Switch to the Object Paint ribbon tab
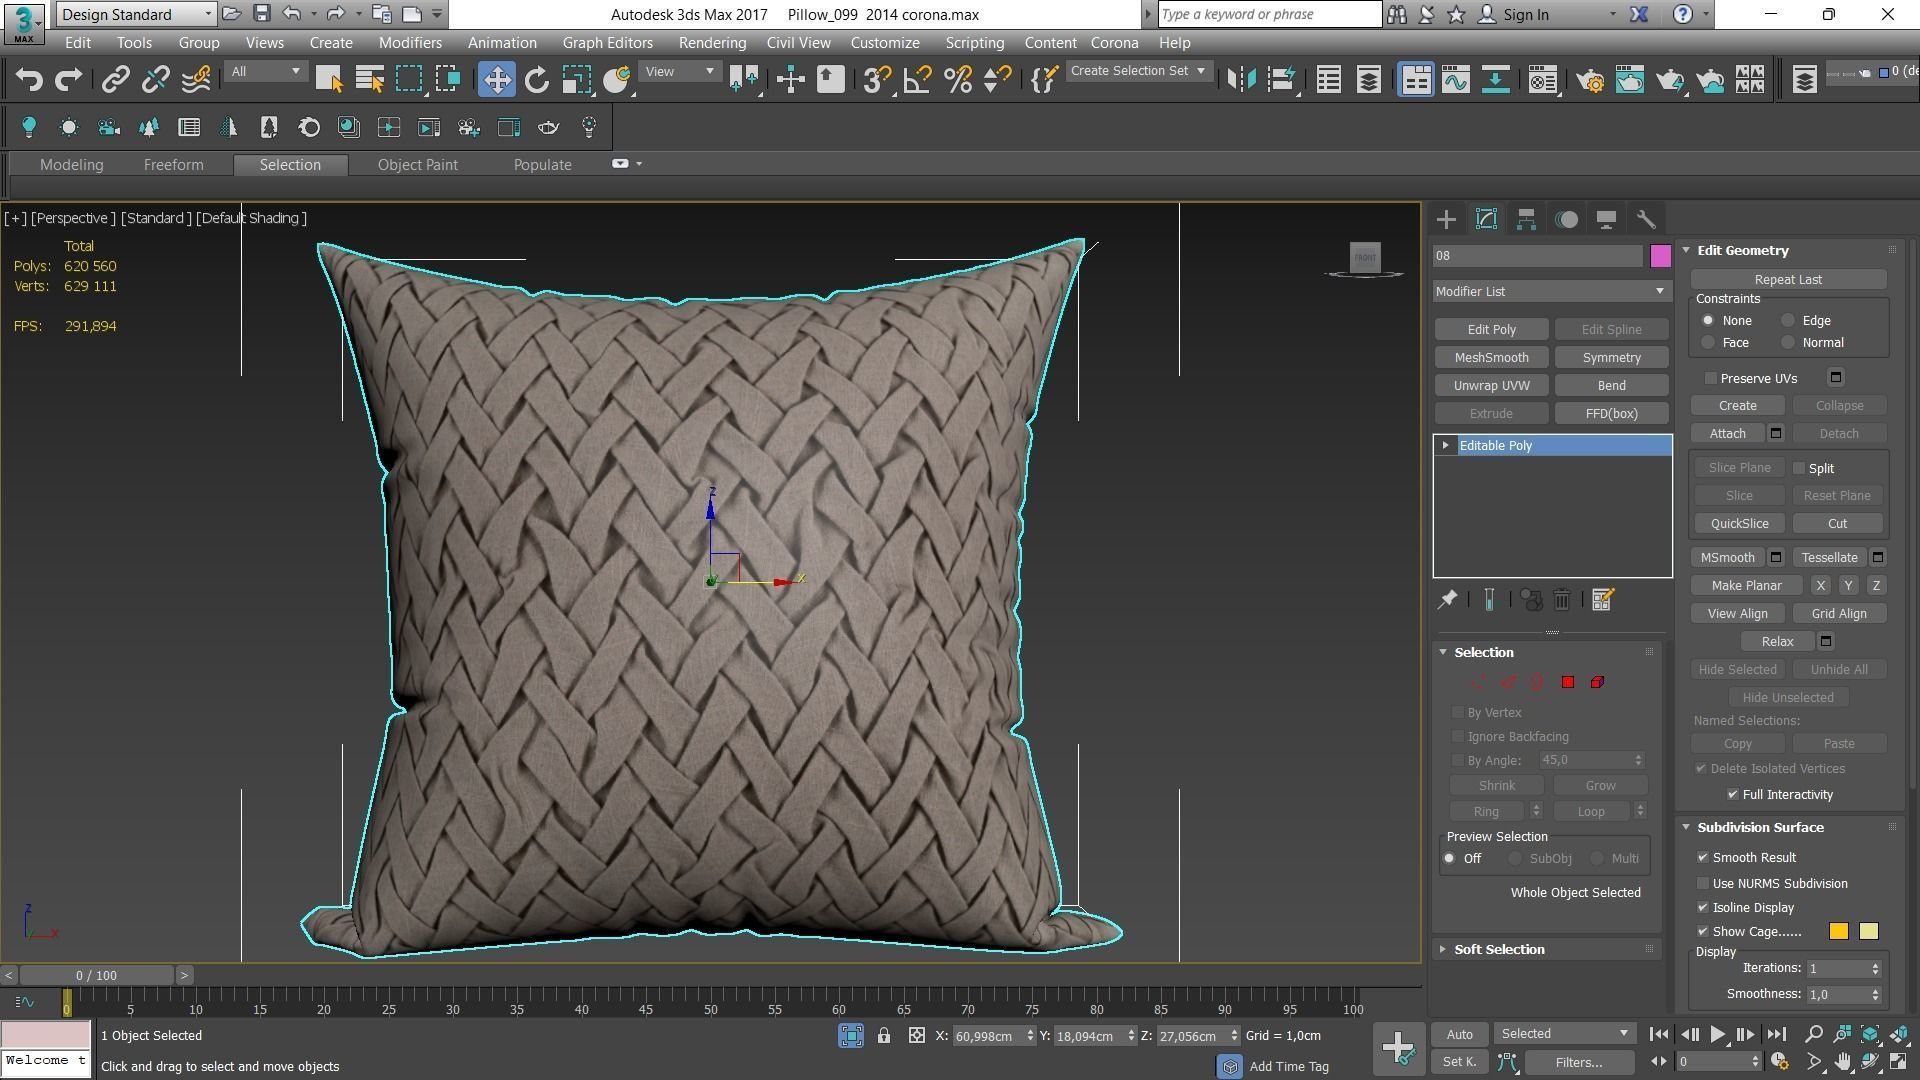 coord(417,164)
